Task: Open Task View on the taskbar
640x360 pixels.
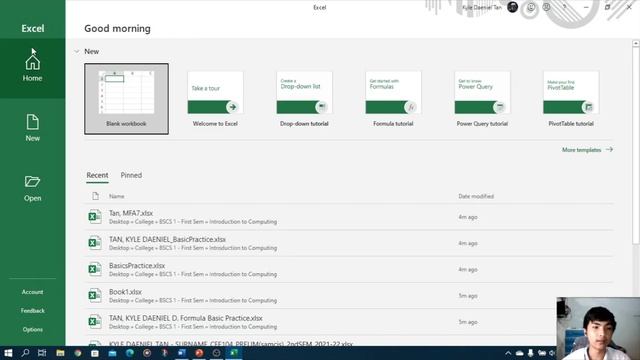Action: pos(42,353)
